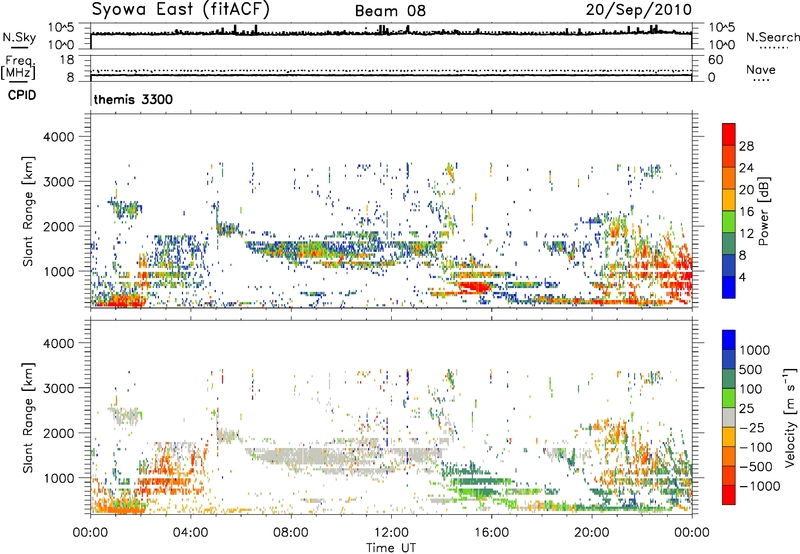This screenshot has width=800, height=554.
Task: Click the 'Power [dB]' colorbar title
Action: (x=764, y=211)
